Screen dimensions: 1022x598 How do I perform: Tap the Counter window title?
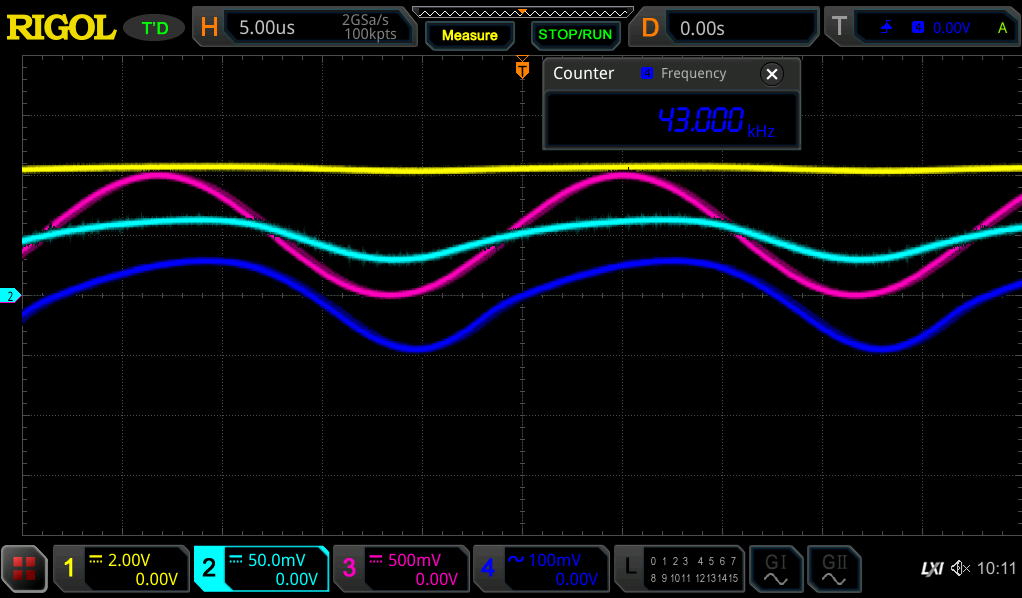pyautogui.click(x=583, y=73)
